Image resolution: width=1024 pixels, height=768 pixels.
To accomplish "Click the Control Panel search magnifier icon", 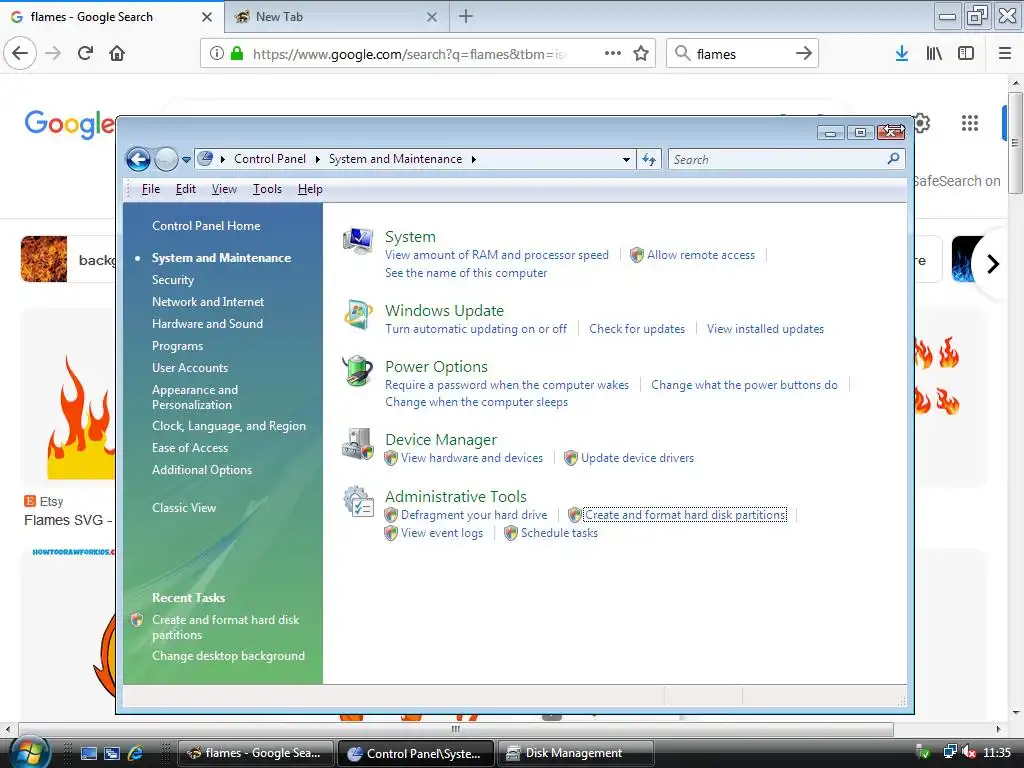I will (893, 159).
